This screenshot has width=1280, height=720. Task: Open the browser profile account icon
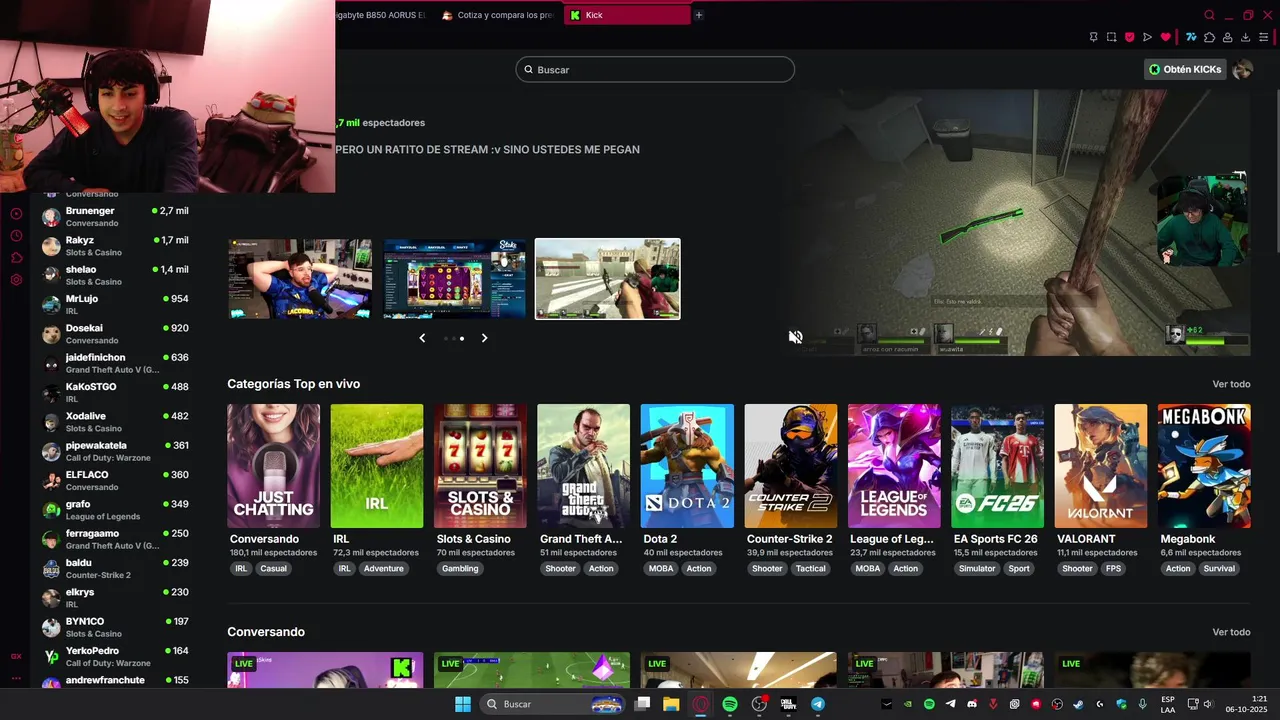[x=1227, y=37]
